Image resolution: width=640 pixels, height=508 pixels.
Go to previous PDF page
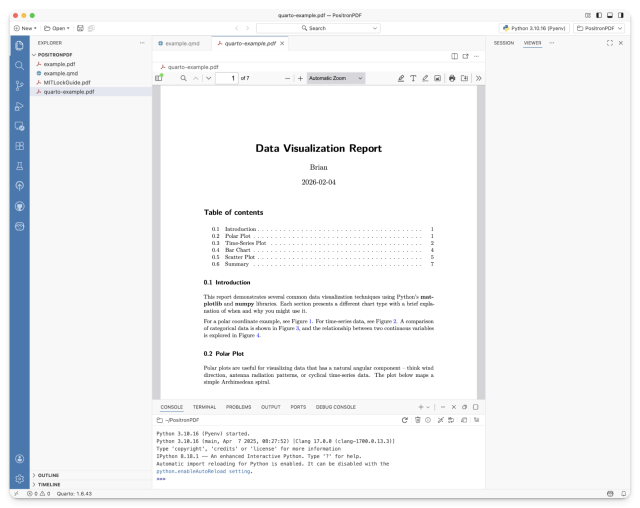click(x=196, y=78)
